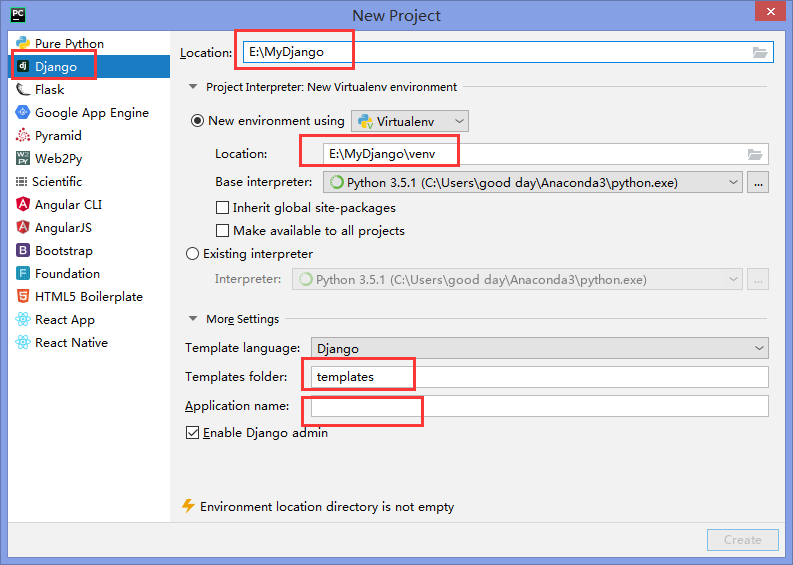Select Angular CLI project type

[89, 204]
